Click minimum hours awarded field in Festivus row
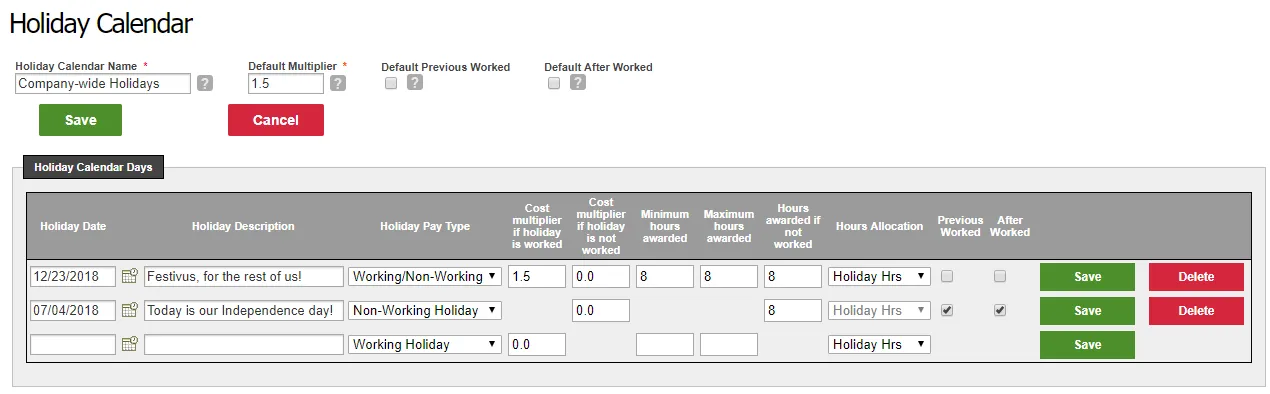 point(665,277)
